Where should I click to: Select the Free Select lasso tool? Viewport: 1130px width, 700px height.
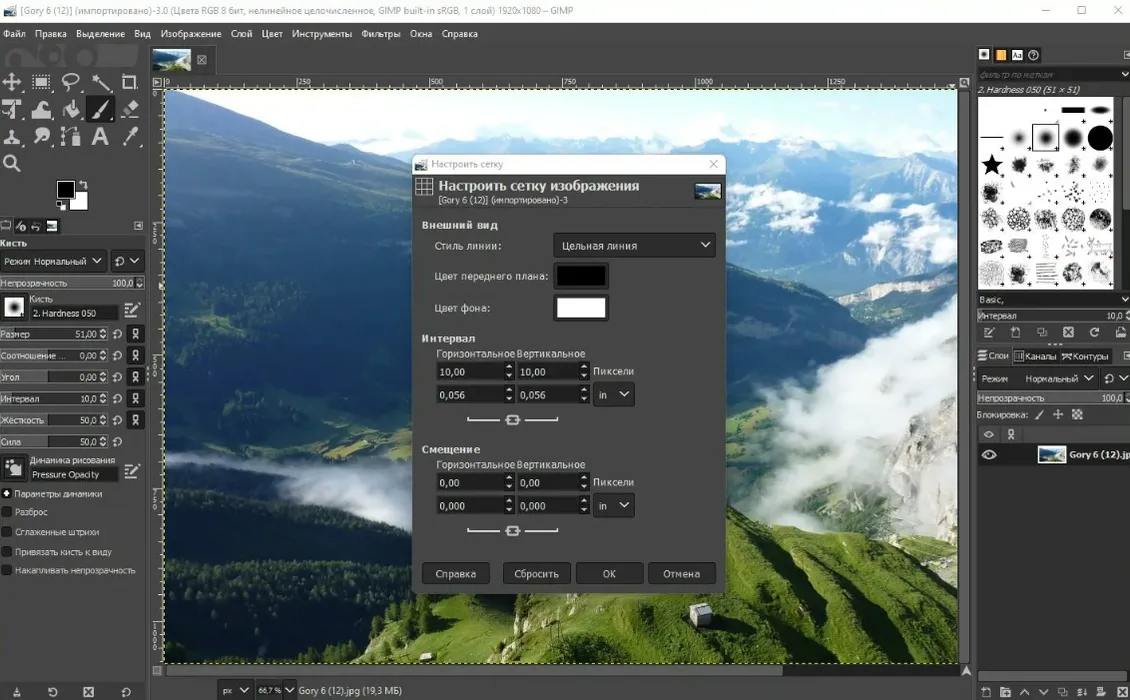click(71, 82)
